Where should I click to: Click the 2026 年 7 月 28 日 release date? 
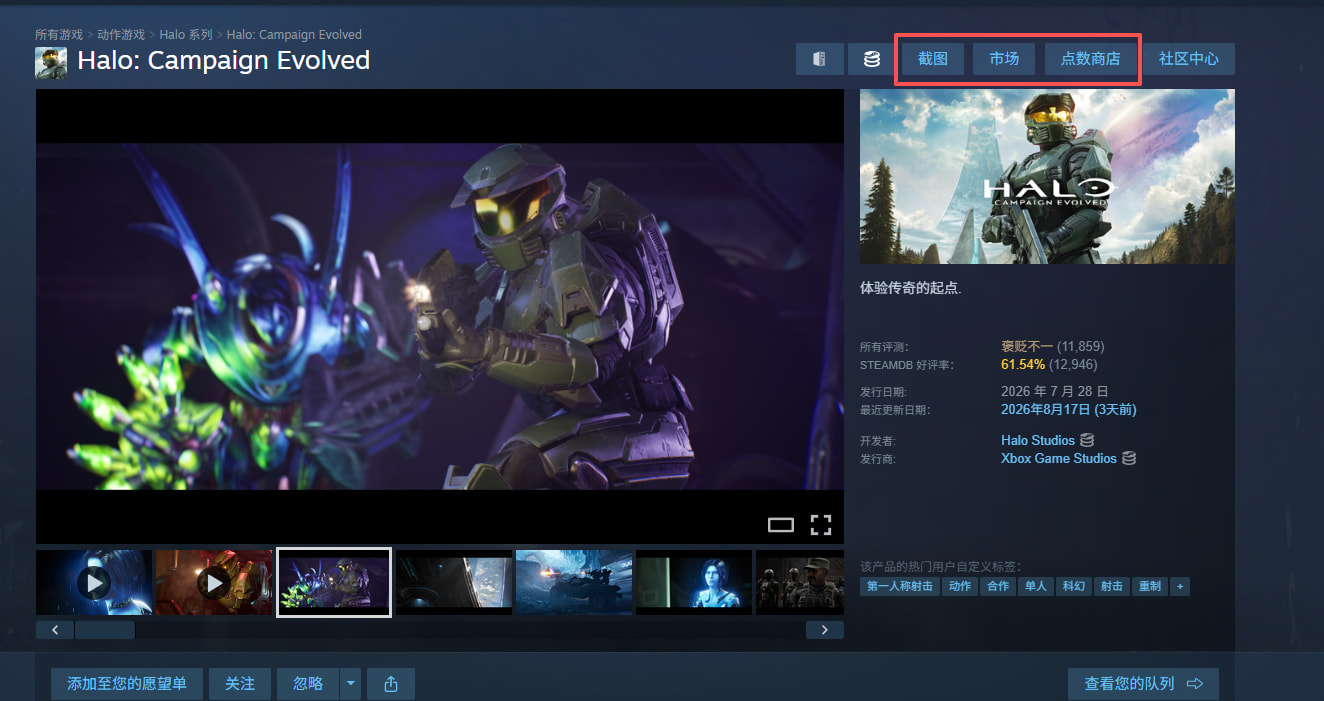click(x=1055, y=391)
